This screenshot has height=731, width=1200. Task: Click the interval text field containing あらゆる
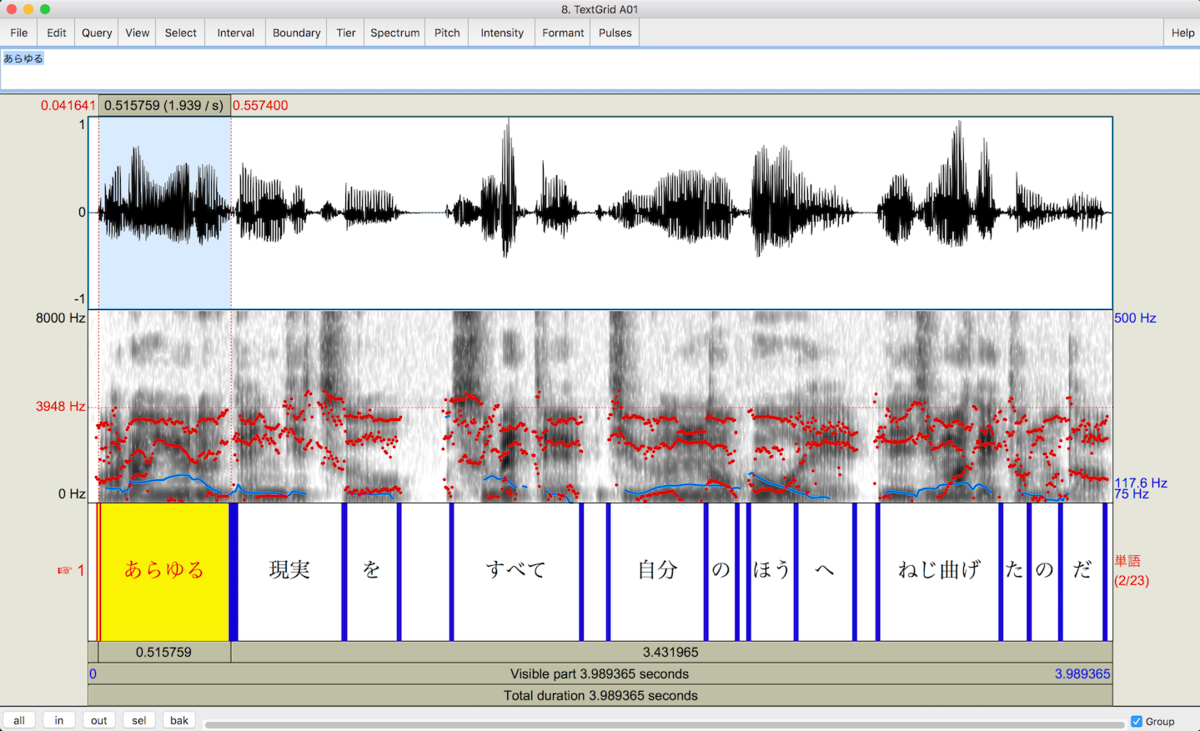tap(600, 69)
